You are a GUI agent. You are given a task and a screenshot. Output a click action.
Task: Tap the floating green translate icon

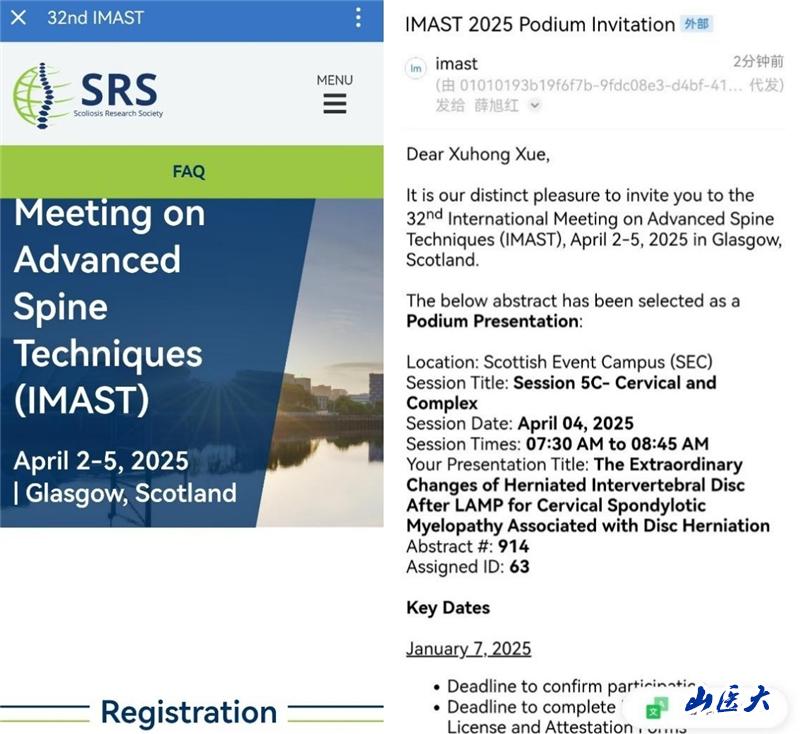[656, 709]
